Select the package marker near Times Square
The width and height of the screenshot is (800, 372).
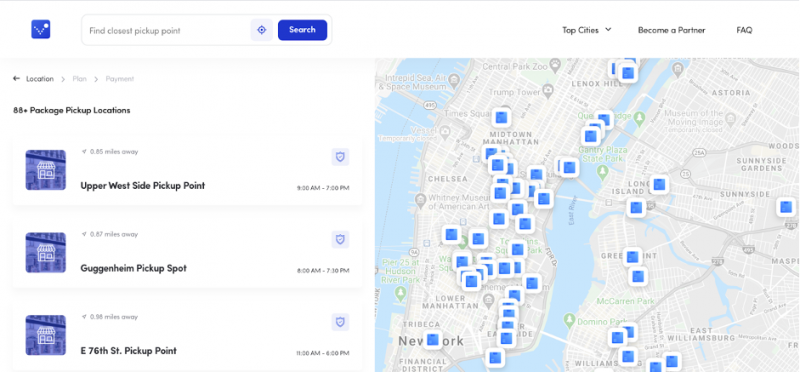[502, 118]
